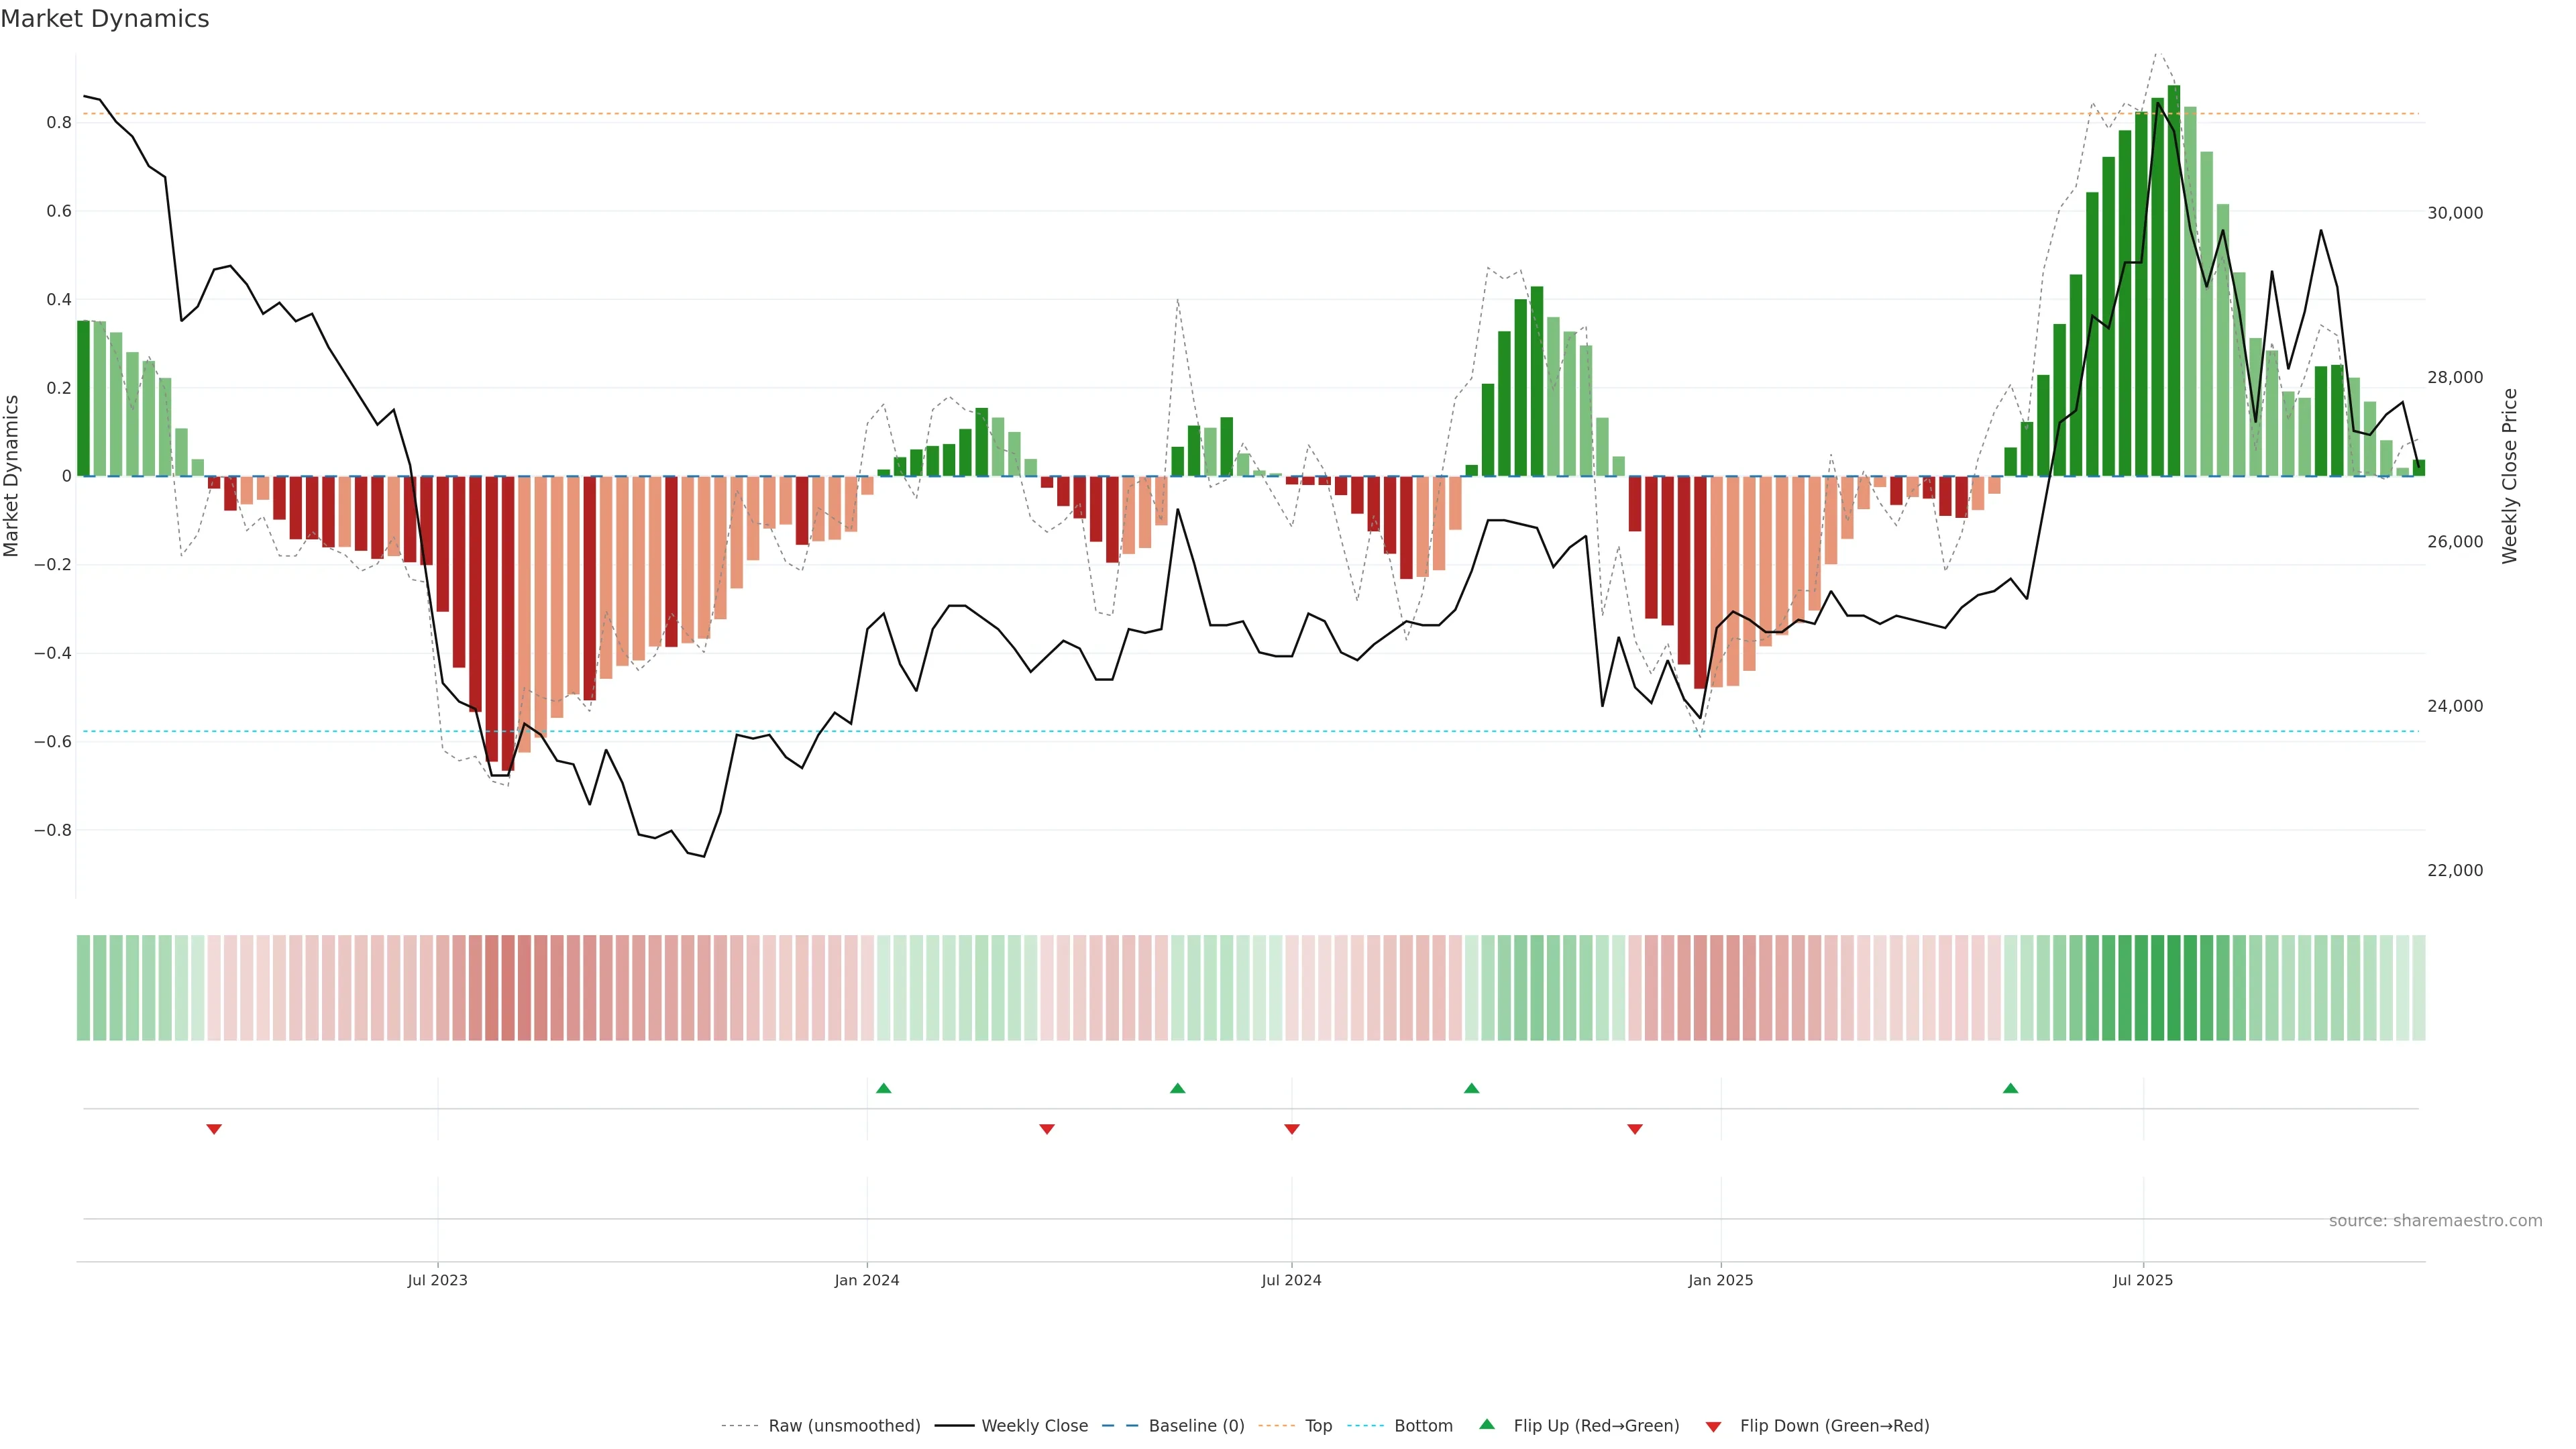Image resolution: width=2576 pixels, height=1449 pixels.
Task: Click the Weekly Close Price axis title
Action: (x=2510, y=476)
